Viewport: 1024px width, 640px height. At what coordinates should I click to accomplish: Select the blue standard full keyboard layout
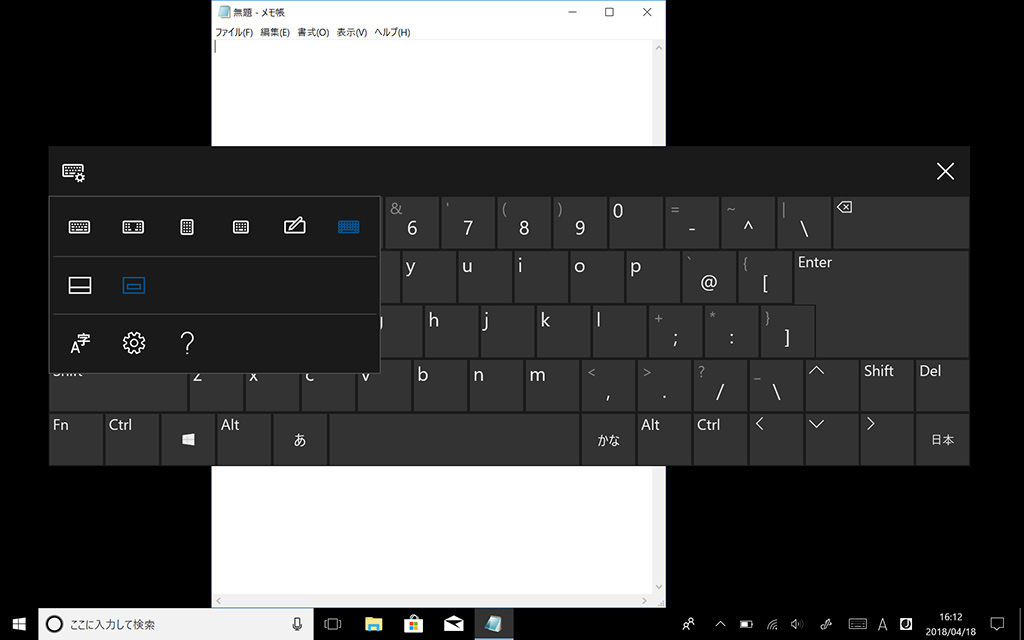(349, 227)
